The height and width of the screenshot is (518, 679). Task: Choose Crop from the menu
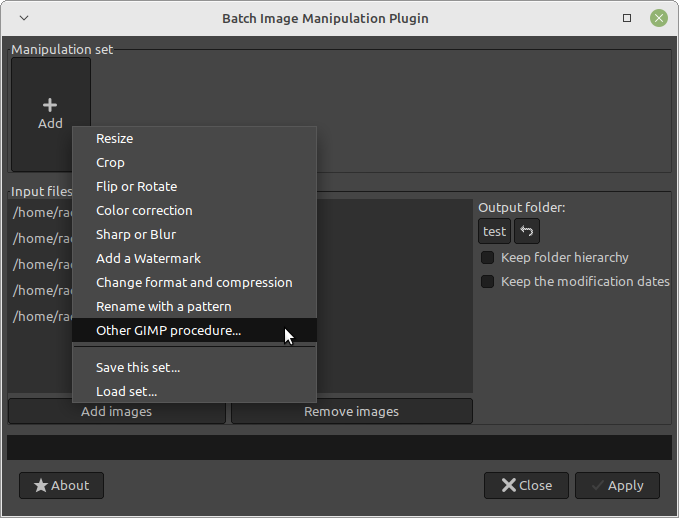pyautogui.click(x=194, y=162)
